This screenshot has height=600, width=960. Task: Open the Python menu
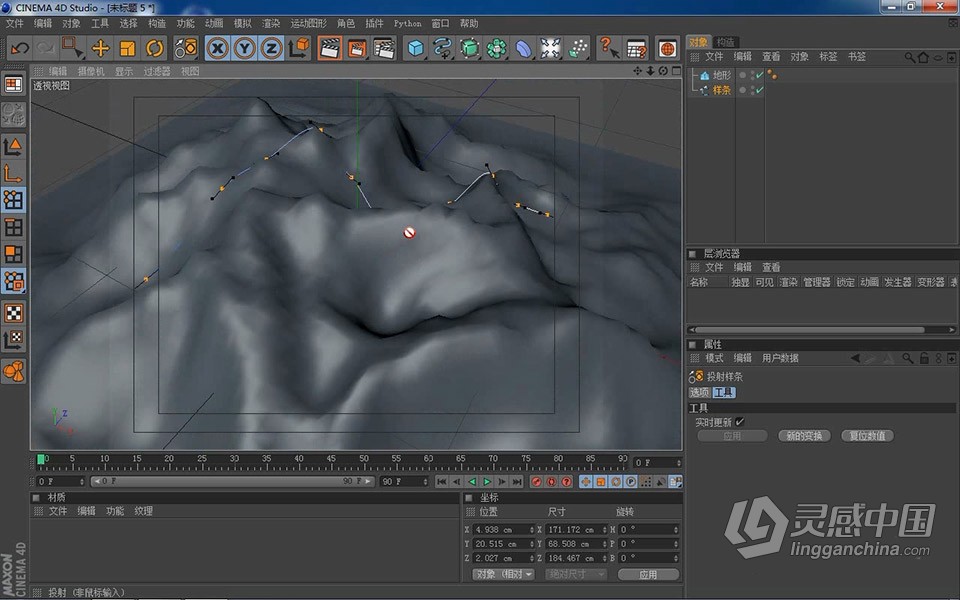[407, 23]
